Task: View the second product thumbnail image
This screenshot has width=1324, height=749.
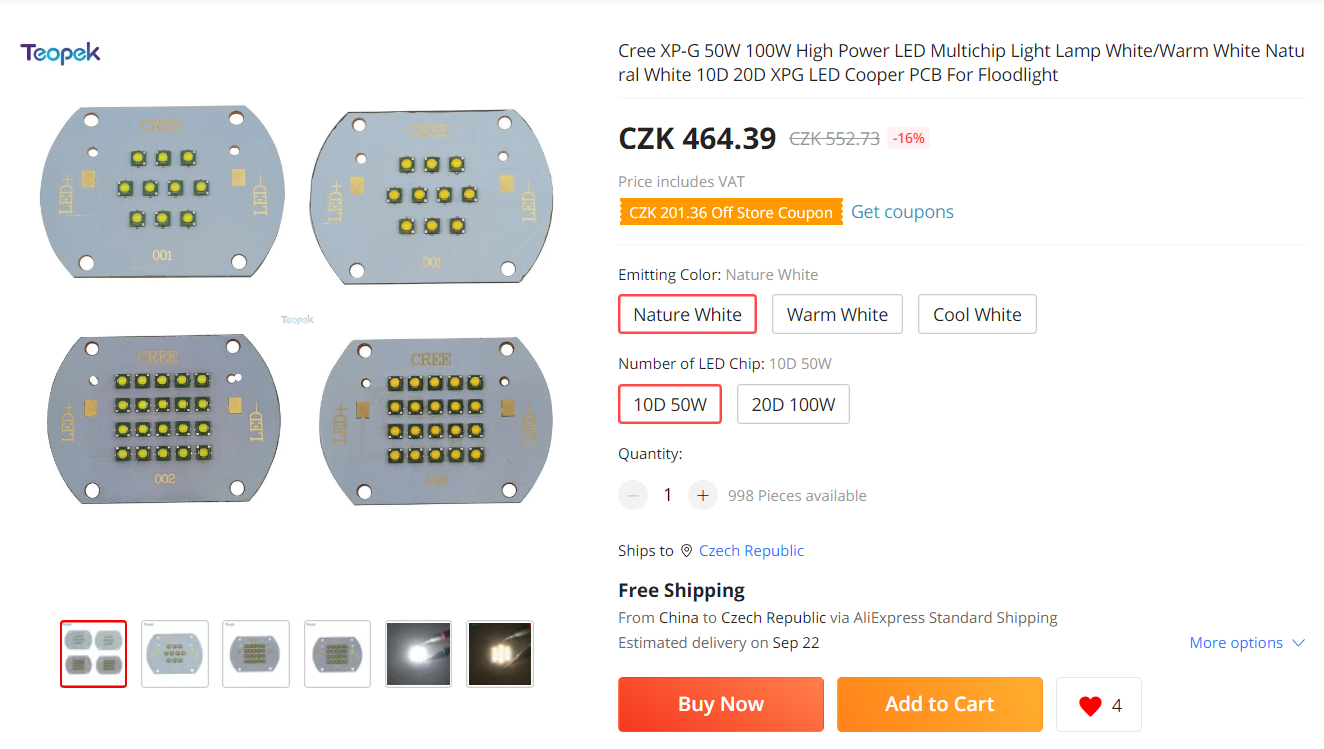Action: (175, 654)
